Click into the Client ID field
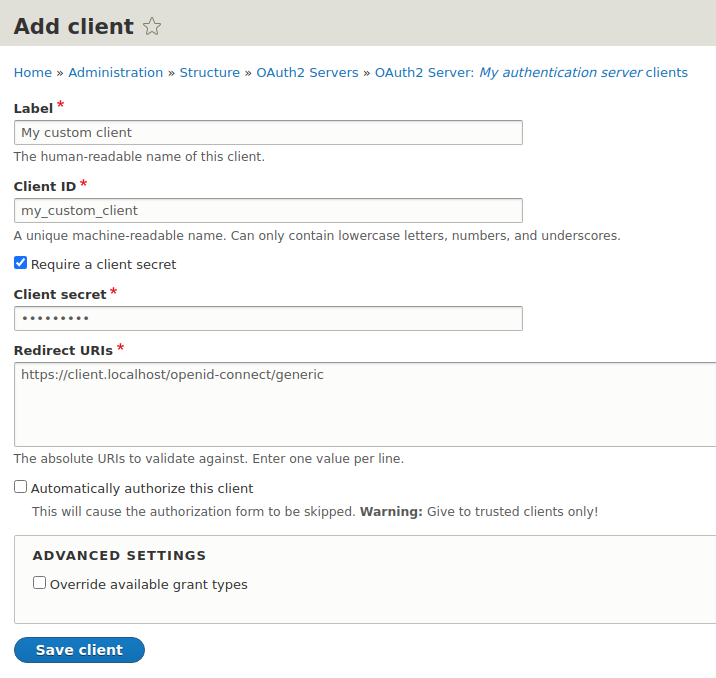Viewport: 716px width, 678px height. [268, 210]
